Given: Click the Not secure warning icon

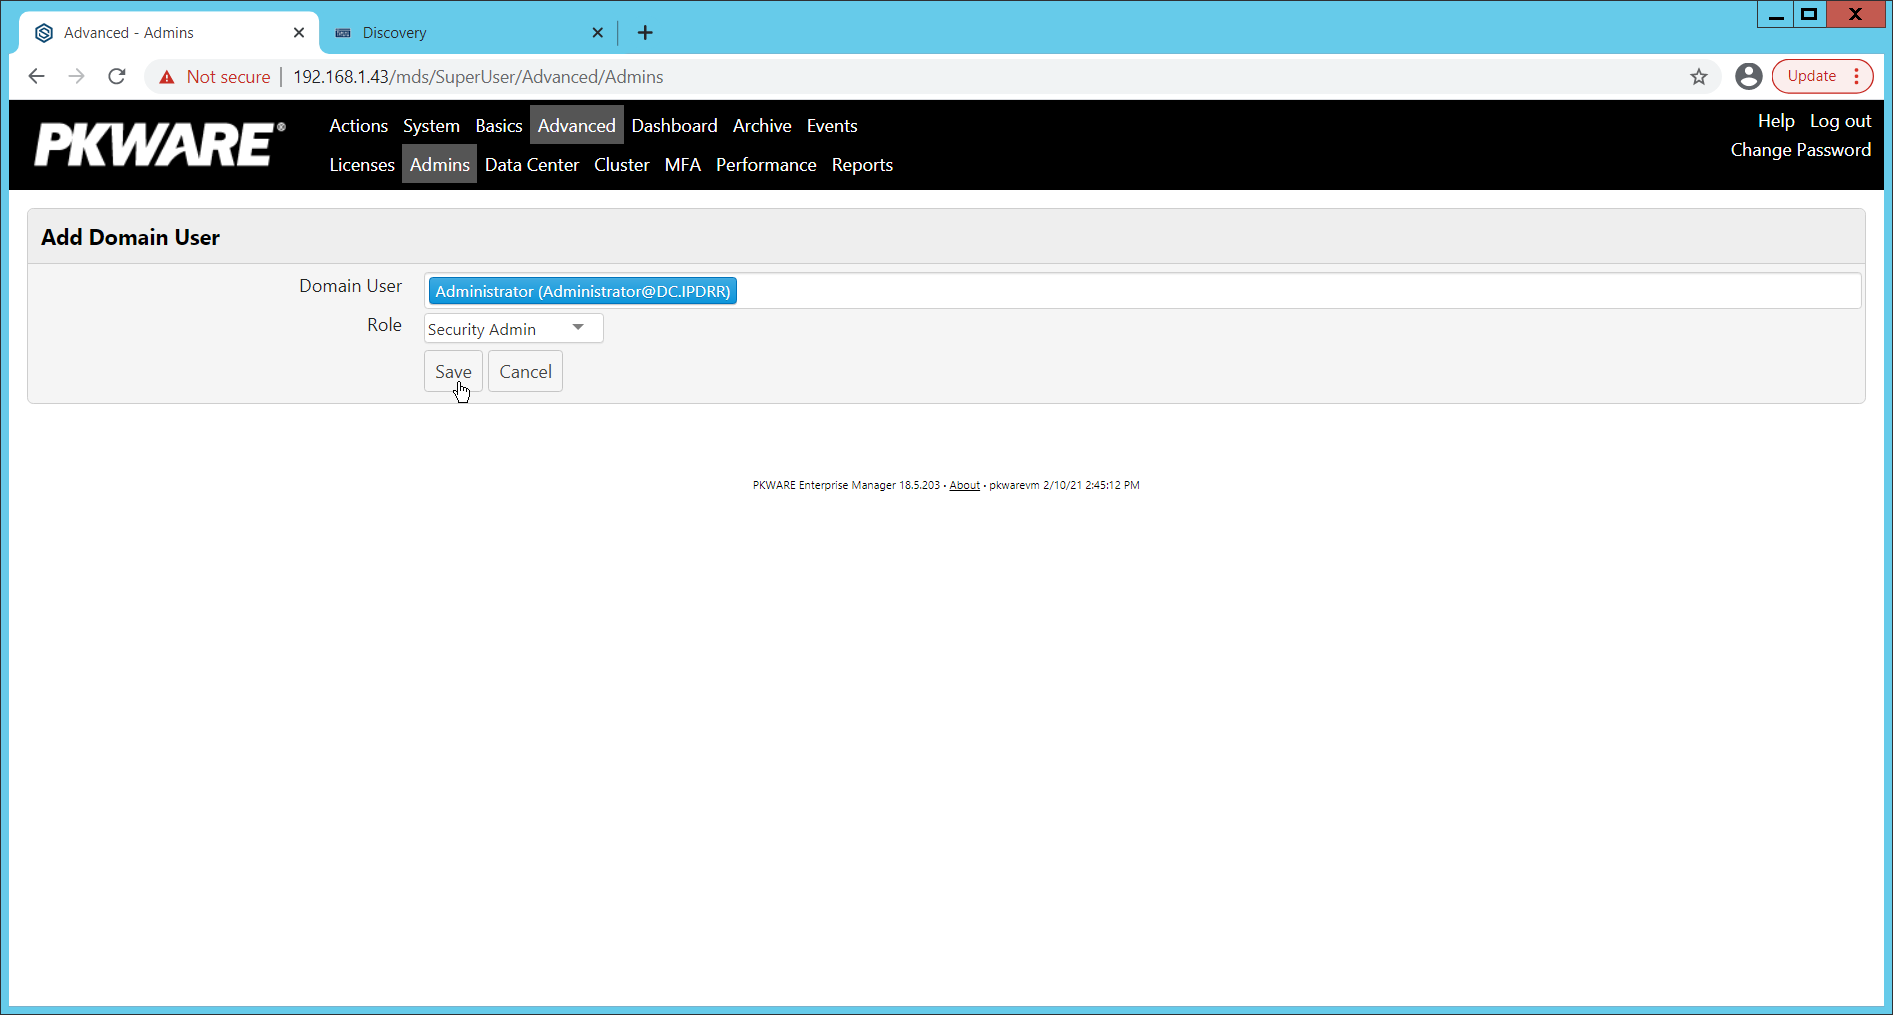Looking at the screenshot, I should 166,76.
